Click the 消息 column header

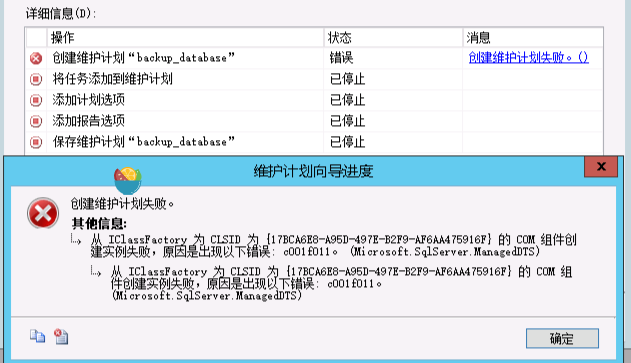tap(533, 38)
